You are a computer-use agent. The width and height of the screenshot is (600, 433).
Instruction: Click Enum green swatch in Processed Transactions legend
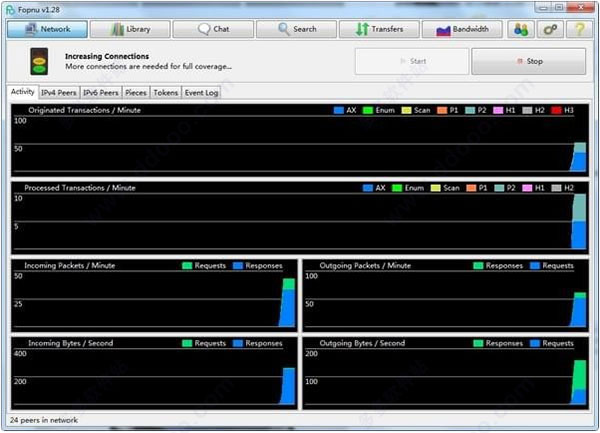pyautogui.click(x=397, y=188)
